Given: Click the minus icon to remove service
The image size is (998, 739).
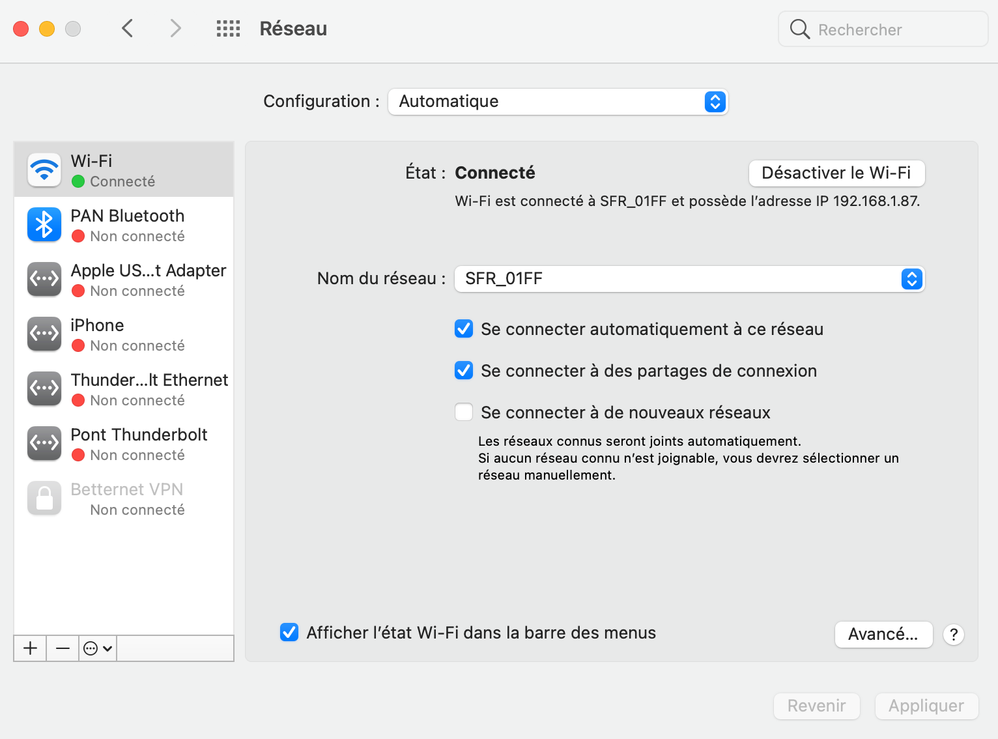Looking at the screenshot, I should click(x=62, y=648).
